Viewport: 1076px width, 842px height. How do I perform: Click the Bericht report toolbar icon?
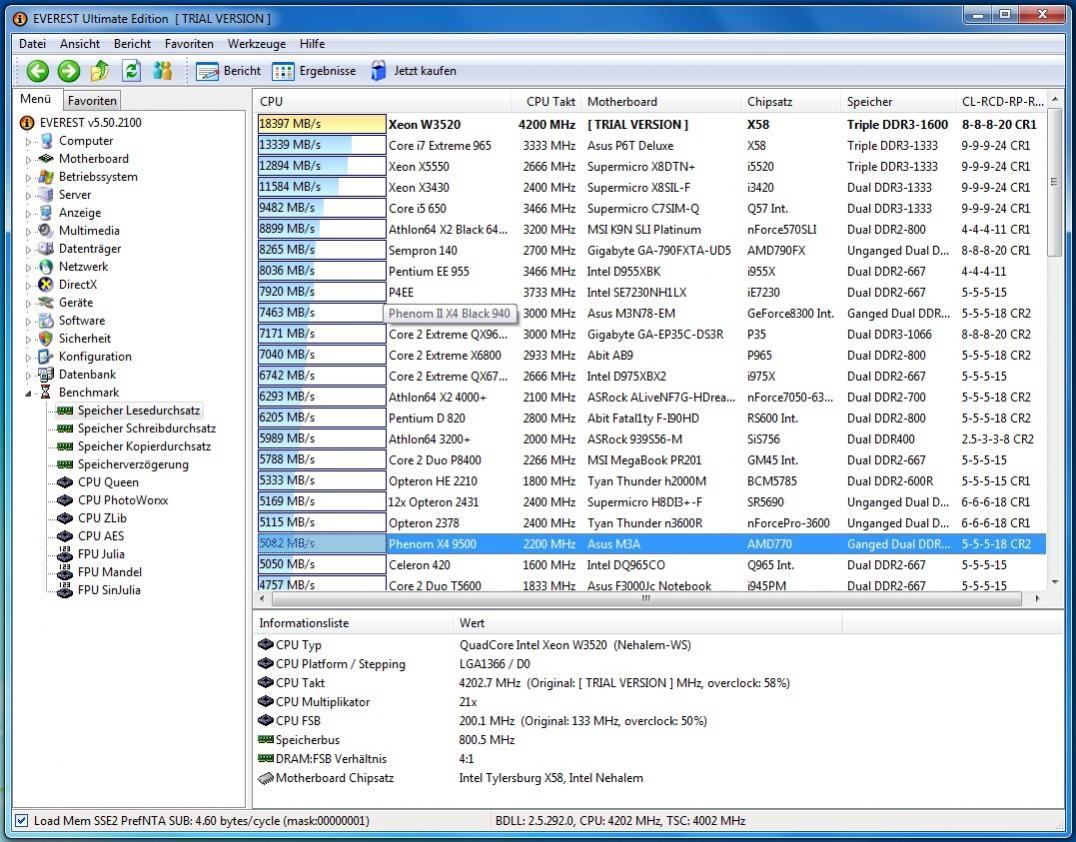pyautogui.click(x=207, y=71)
